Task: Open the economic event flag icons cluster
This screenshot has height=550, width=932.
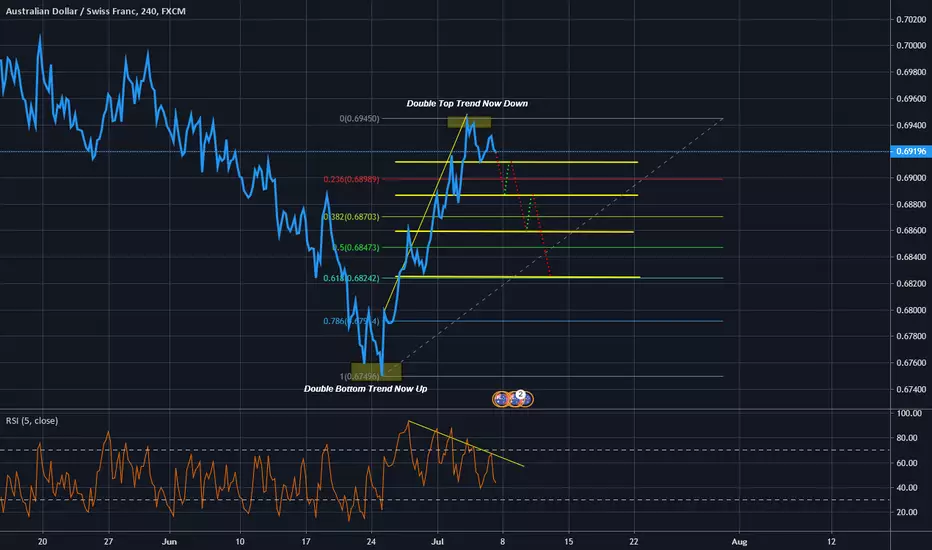Action: click(513, 399)
